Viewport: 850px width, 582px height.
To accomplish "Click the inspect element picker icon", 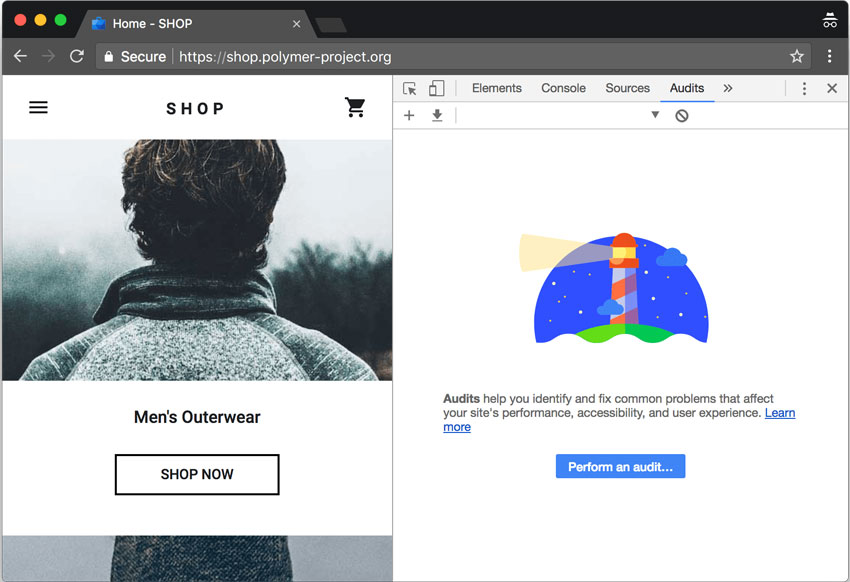I will [410, 88].
